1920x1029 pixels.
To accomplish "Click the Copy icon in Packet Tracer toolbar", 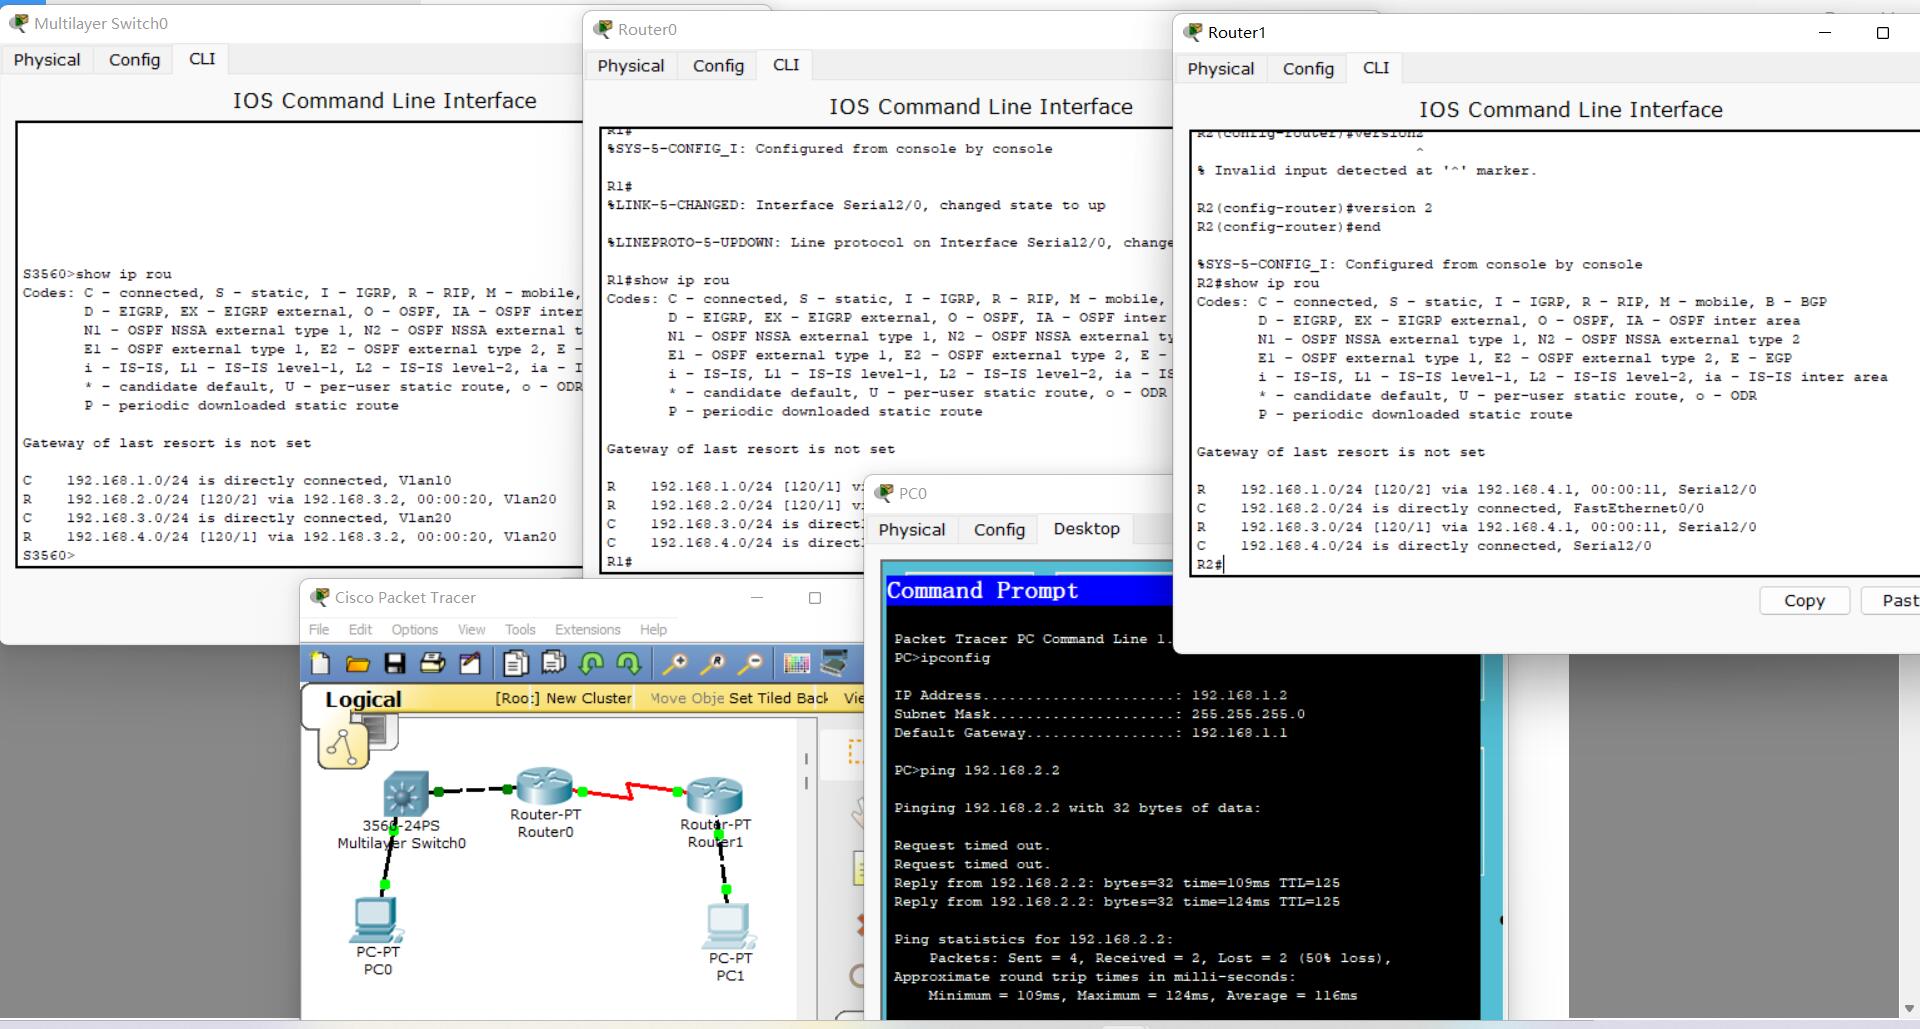I will tap(516, 663).
